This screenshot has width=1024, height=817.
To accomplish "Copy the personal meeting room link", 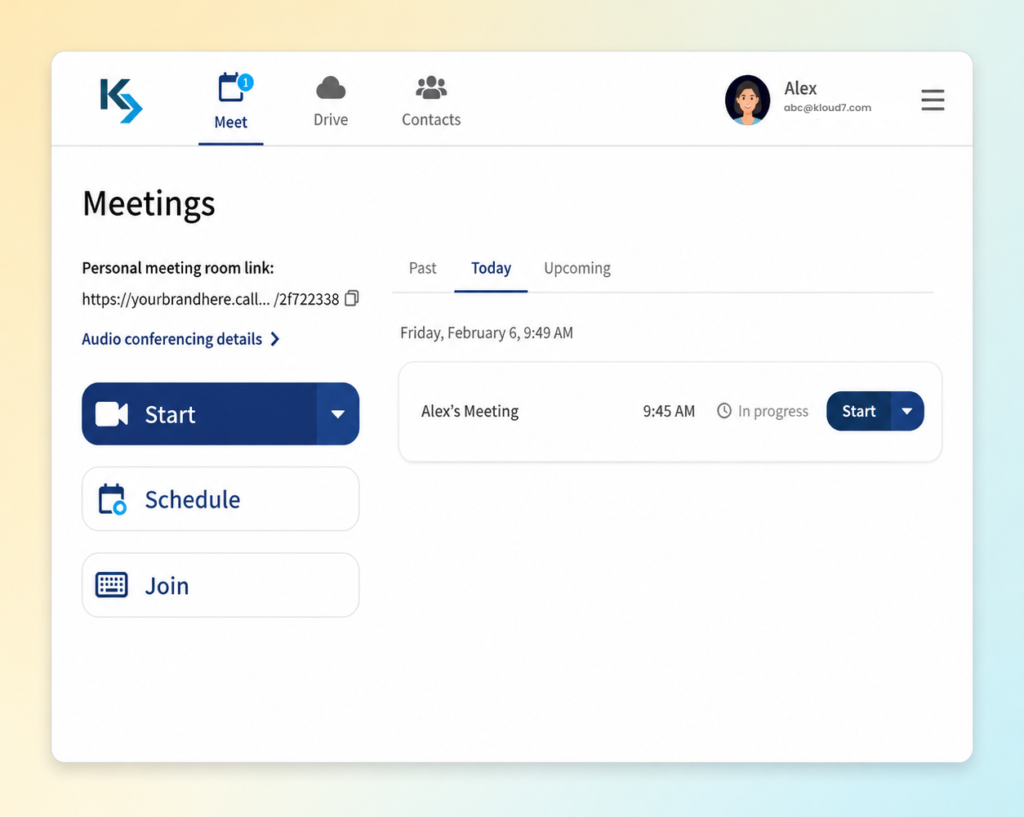I will (352, 298).
